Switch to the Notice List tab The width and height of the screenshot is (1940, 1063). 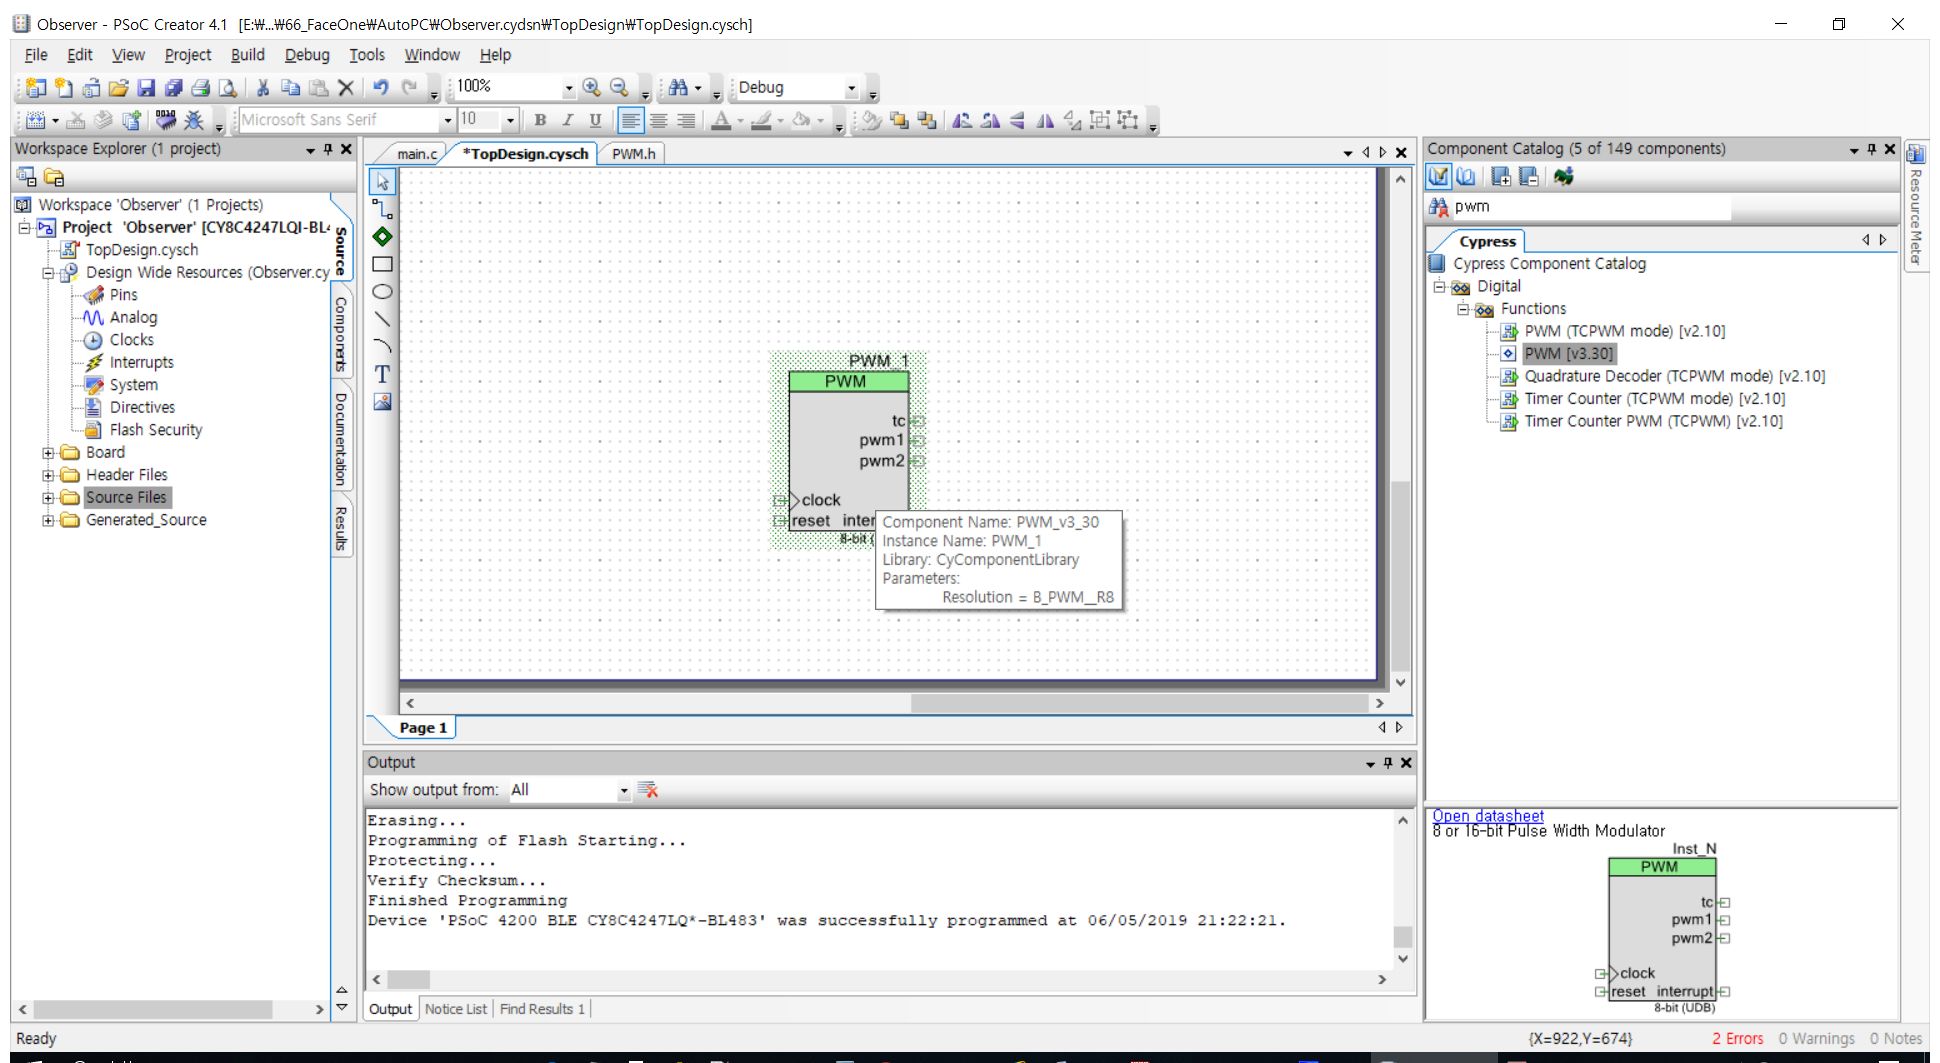coord(456,1009)
